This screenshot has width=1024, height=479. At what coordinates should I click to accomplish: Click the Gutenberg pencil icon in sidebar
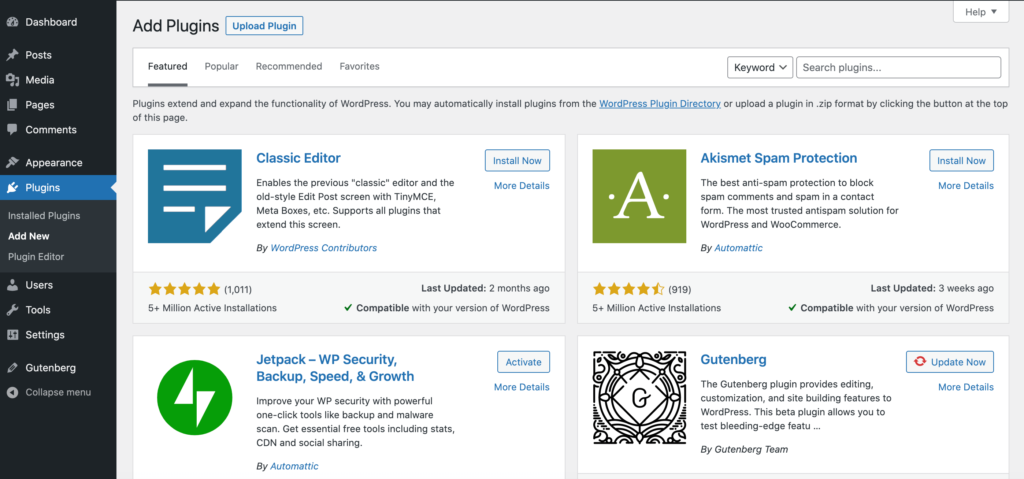tap(12, 368)
